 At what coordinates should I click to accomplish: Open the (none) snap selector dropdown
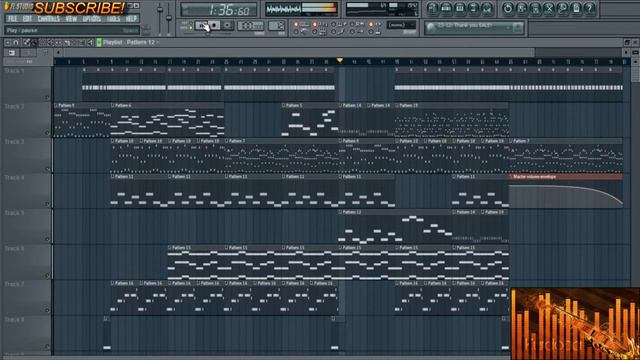click(x=401, y=25)
